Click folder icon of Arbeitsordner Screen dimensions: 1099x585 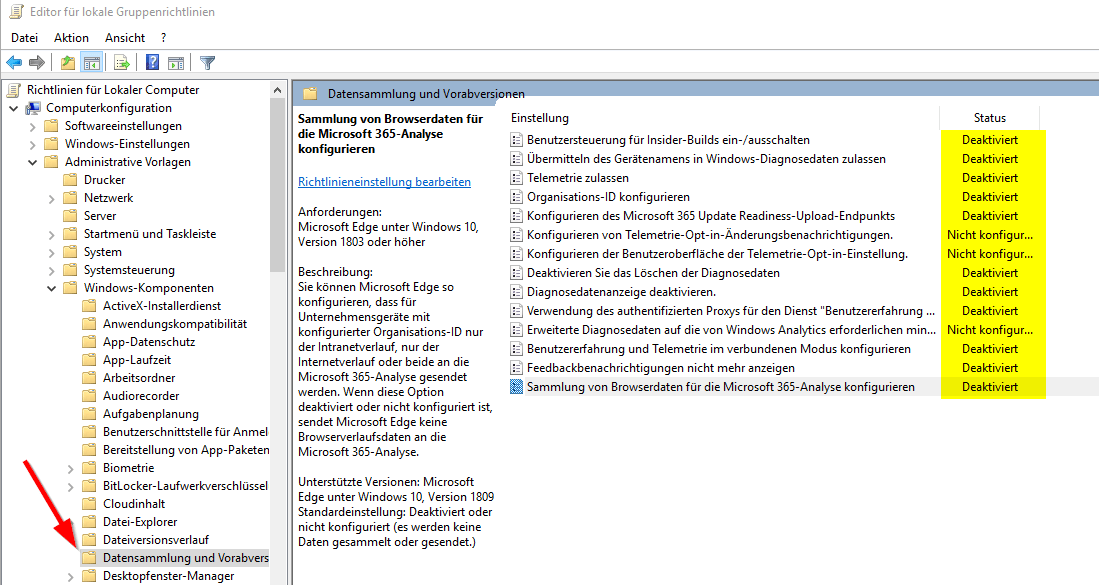tap(89, 378)
